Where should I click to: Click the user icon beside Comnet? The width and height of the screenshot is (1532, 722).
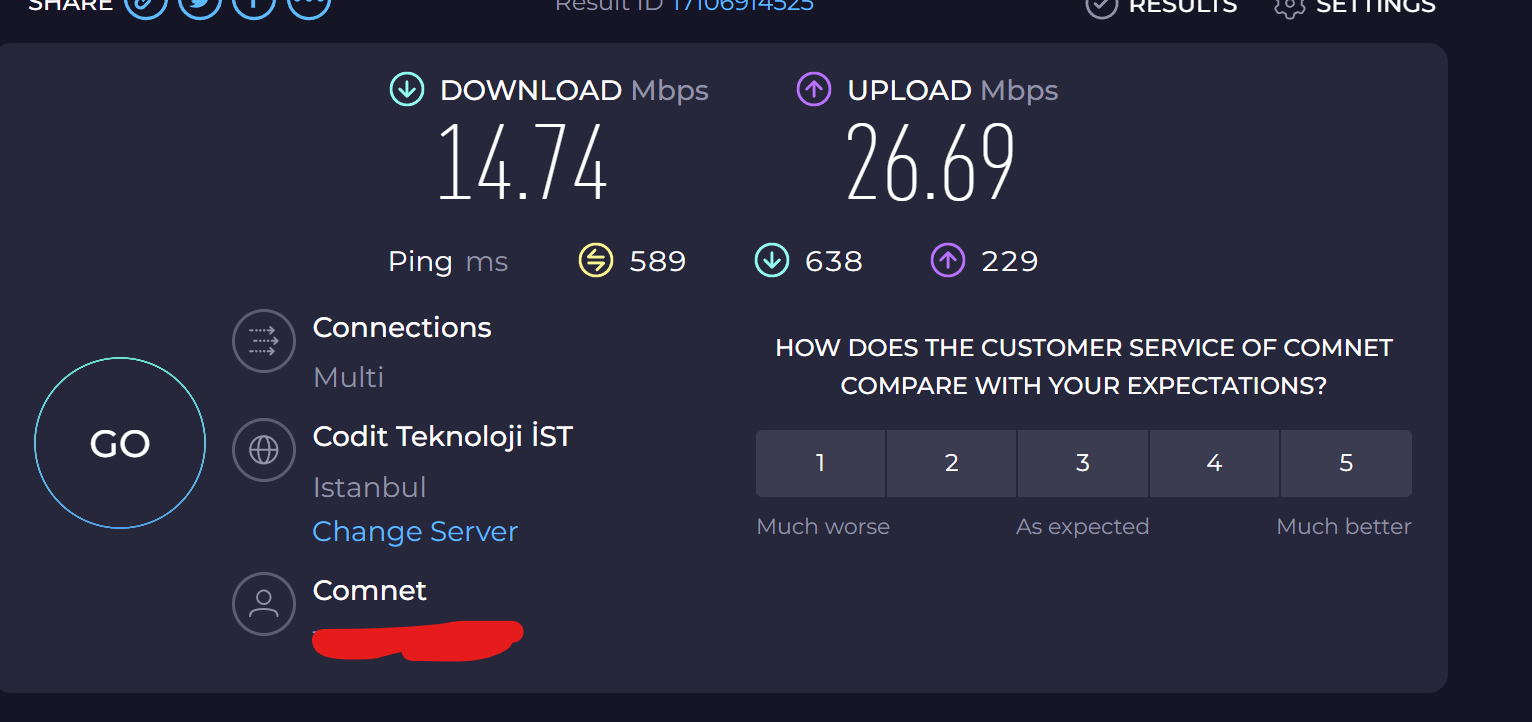(x=264, y=603)
